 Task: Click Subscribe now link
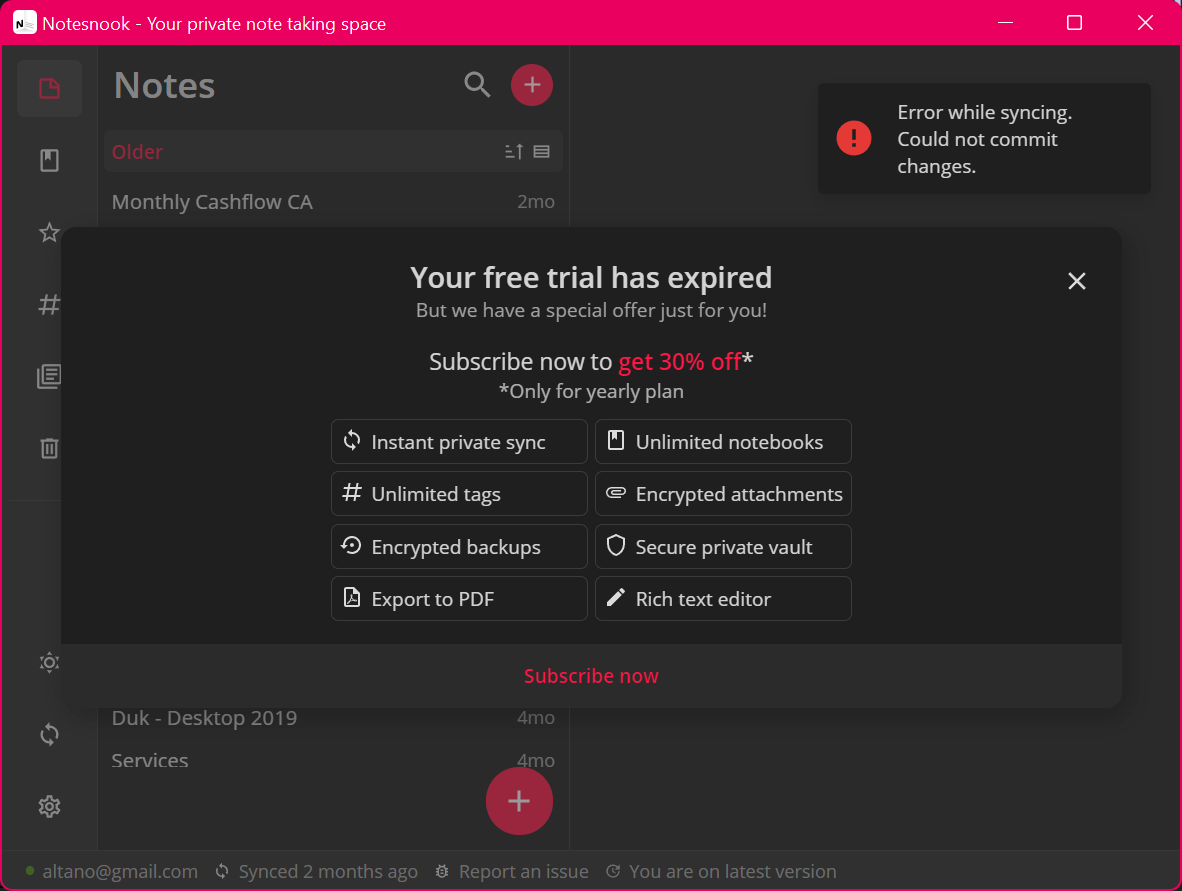591,676
